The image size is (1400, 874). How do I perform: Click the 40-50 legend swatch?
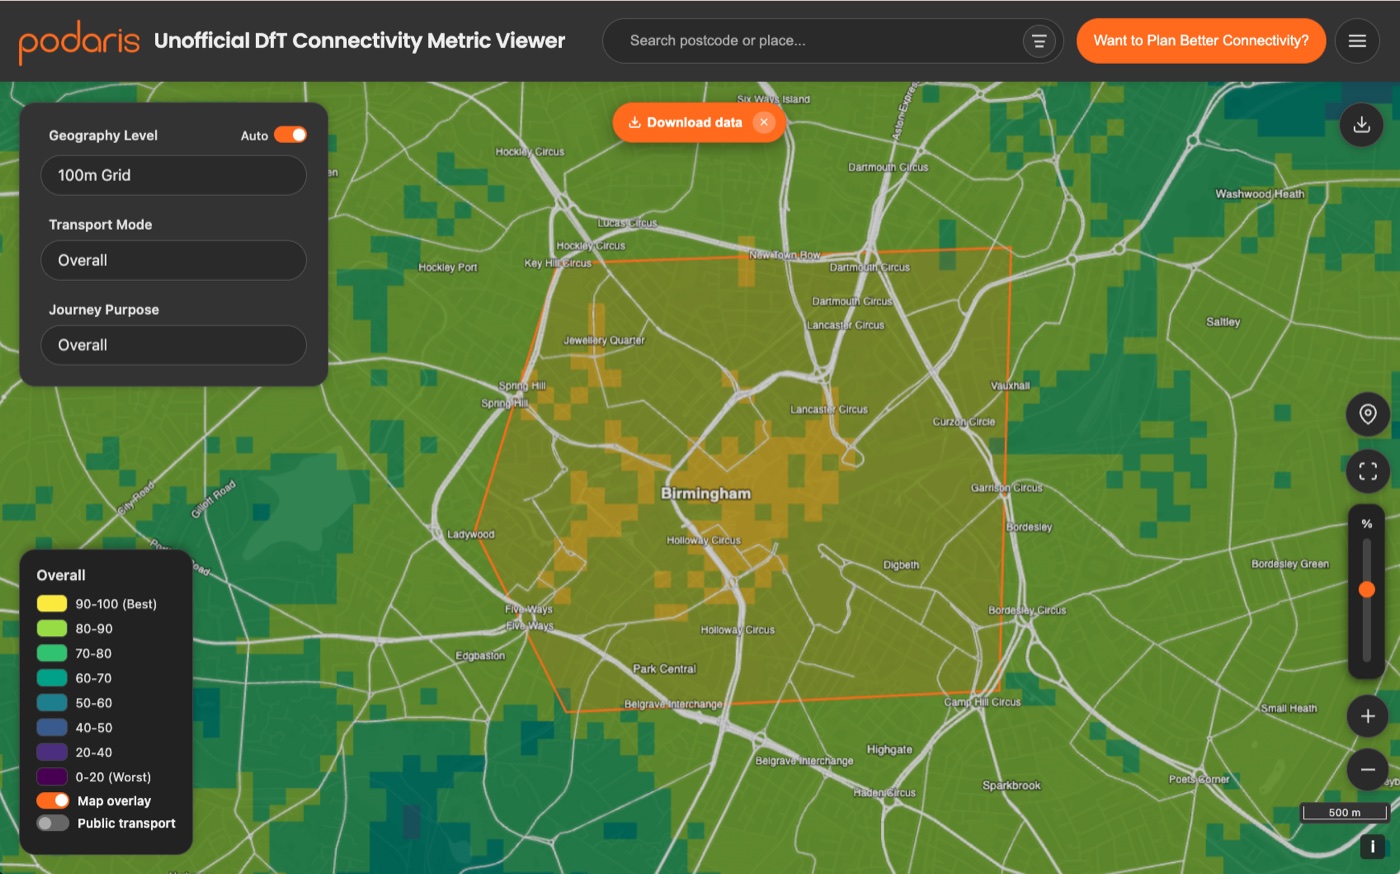(x=52, y=728)
